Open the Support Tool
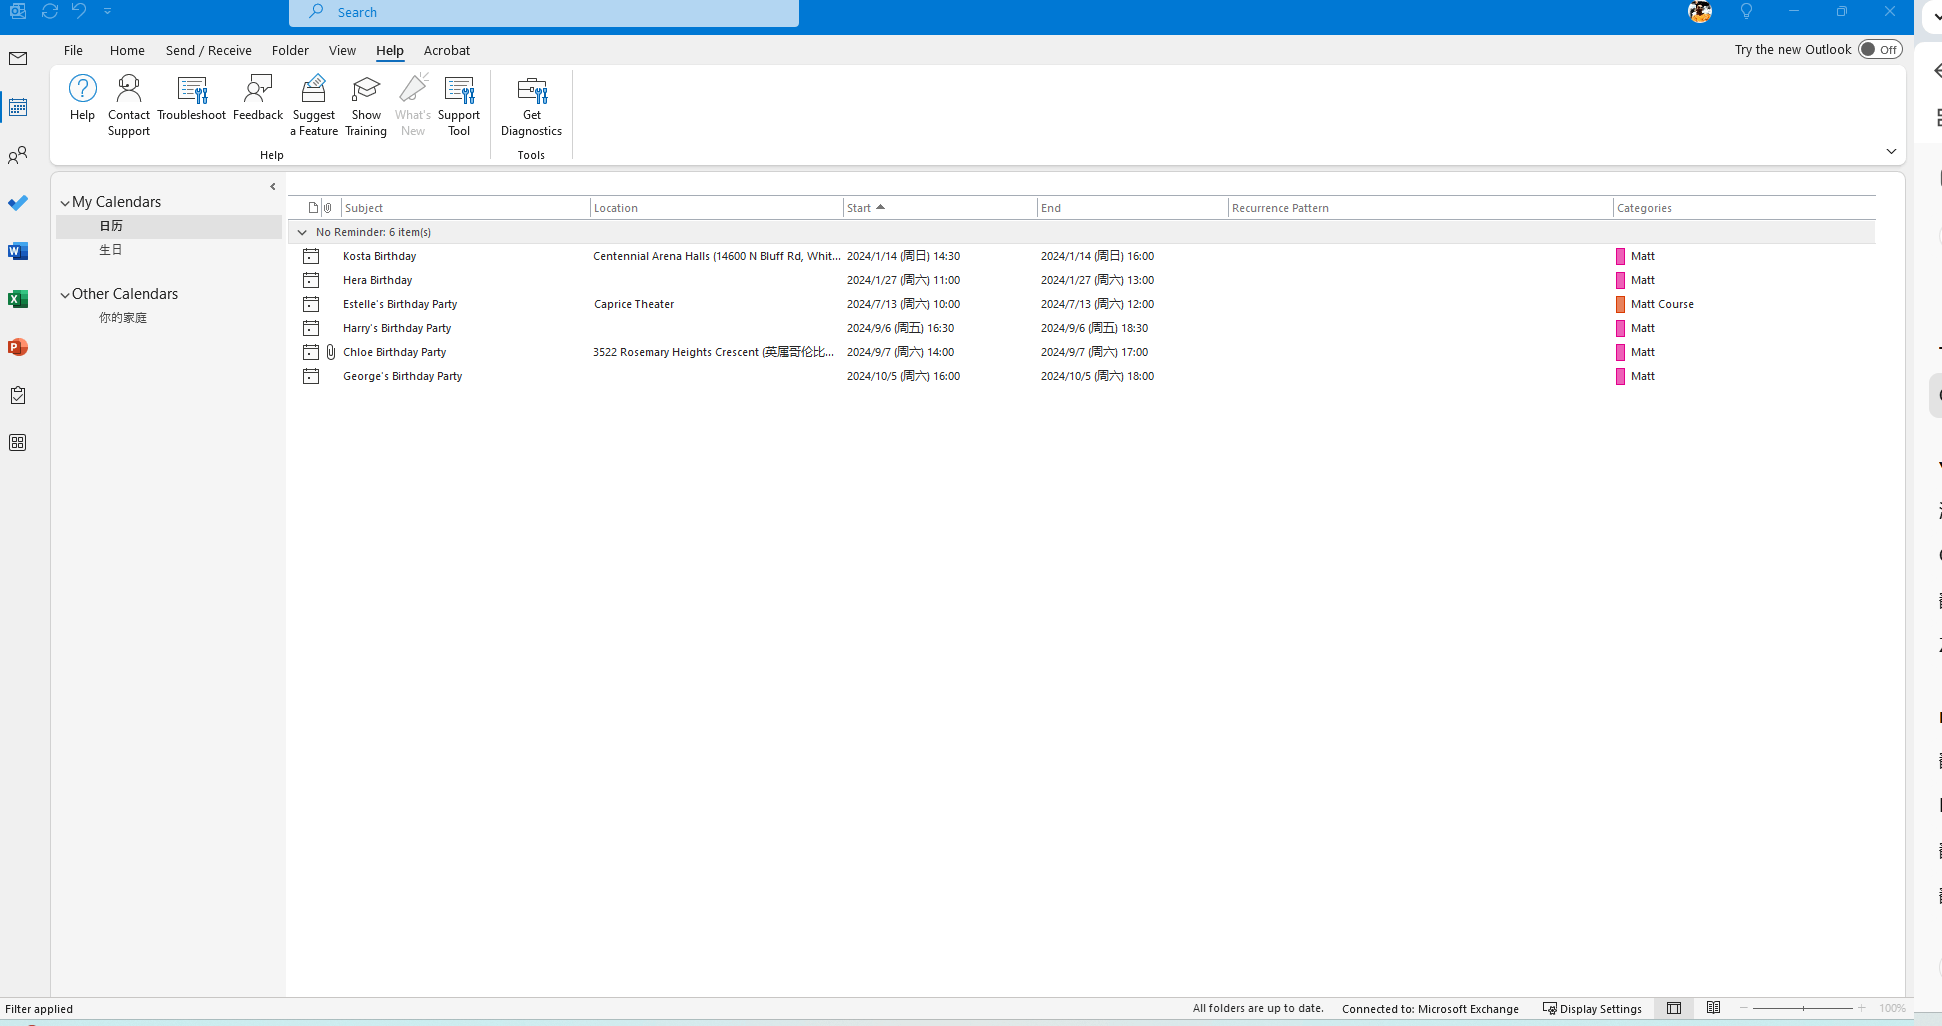 click(x=459, y=105)
